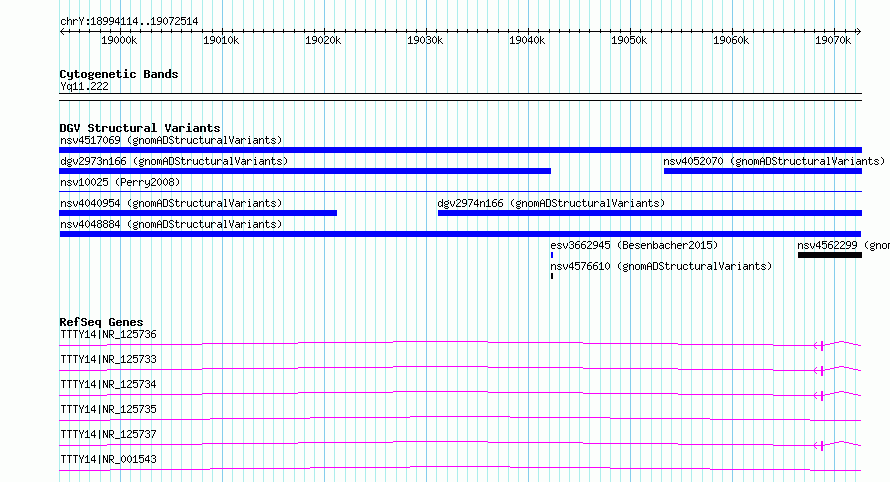Screen dimensions: 890x482
Task: Click the blue bar under nsv4040954
Action: click(198, 213)
